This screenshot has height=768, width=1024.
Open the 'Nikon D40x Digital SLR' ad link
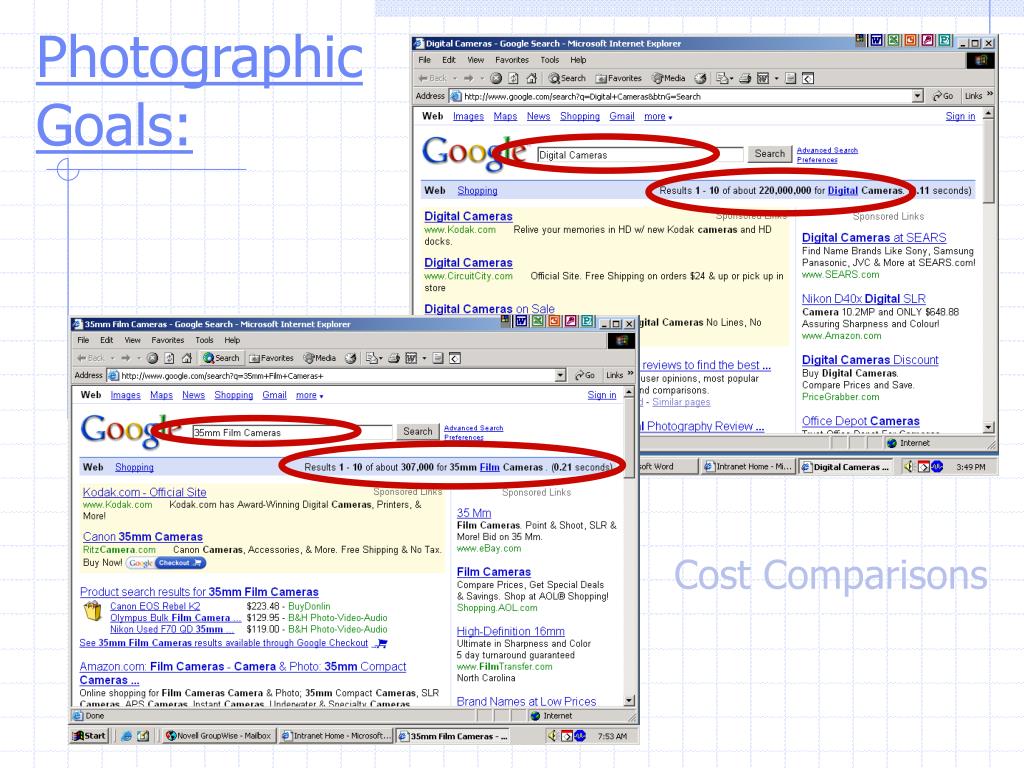[x=863, y=298]
